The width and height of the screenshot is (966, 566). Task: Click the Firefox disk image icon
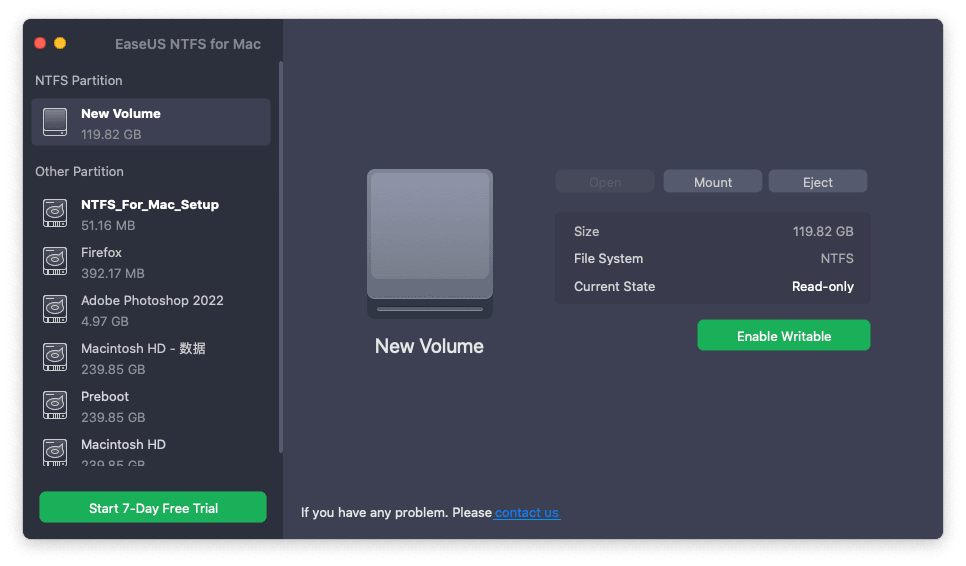(x=55, y=261)
